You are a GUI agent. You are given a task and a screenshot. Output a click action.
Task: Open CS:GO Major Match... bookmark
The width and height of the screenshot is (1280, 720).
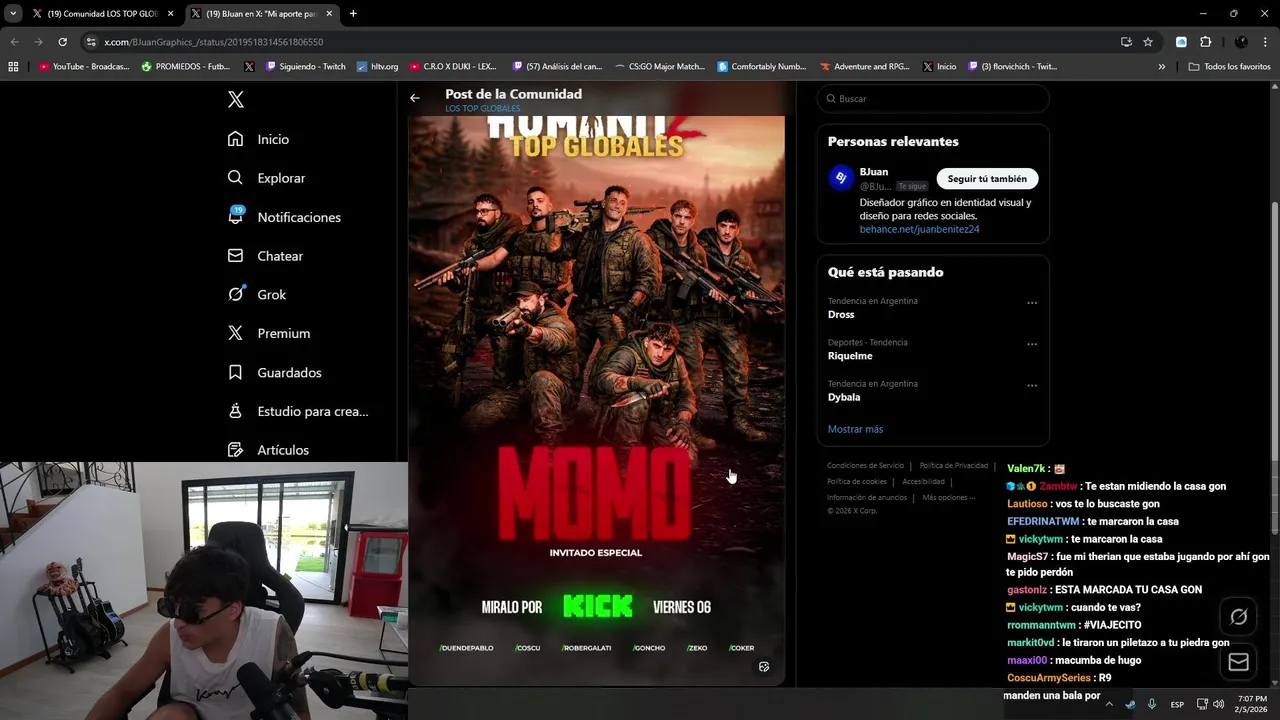659,67
